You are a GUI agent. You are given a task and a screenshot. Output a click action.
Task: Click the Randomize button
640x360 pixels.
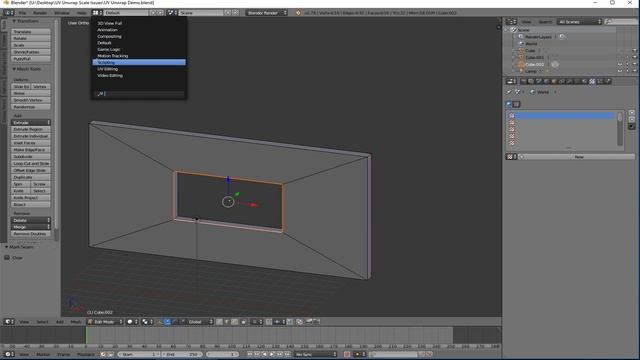(31, 107)
